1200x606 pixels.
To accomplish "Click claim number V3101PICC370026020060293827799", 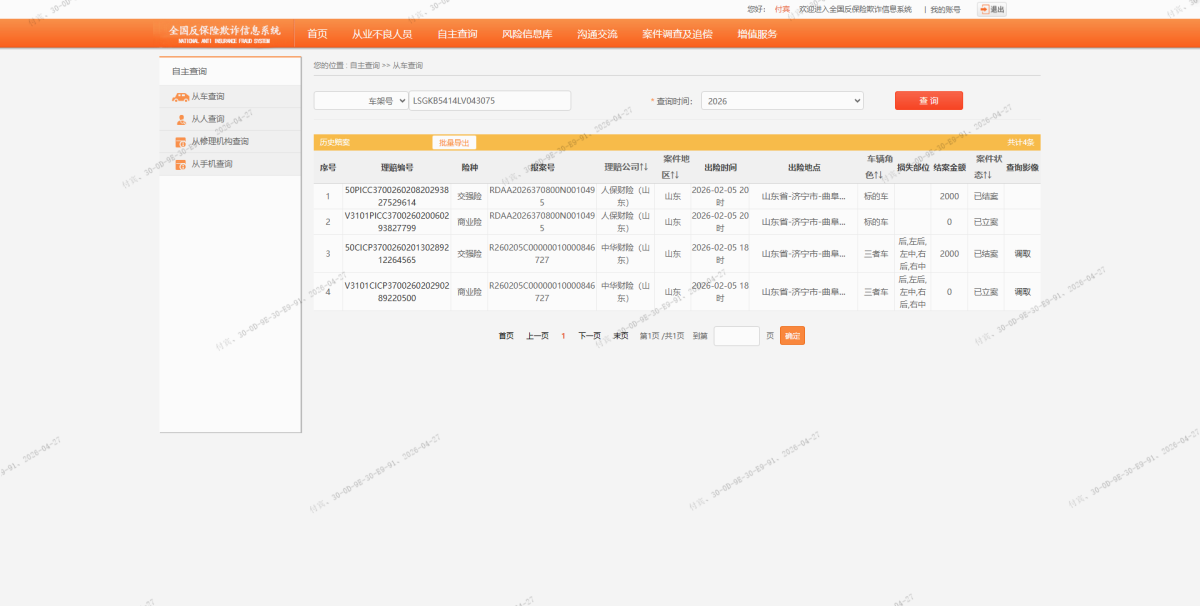I will coord(397,222).
